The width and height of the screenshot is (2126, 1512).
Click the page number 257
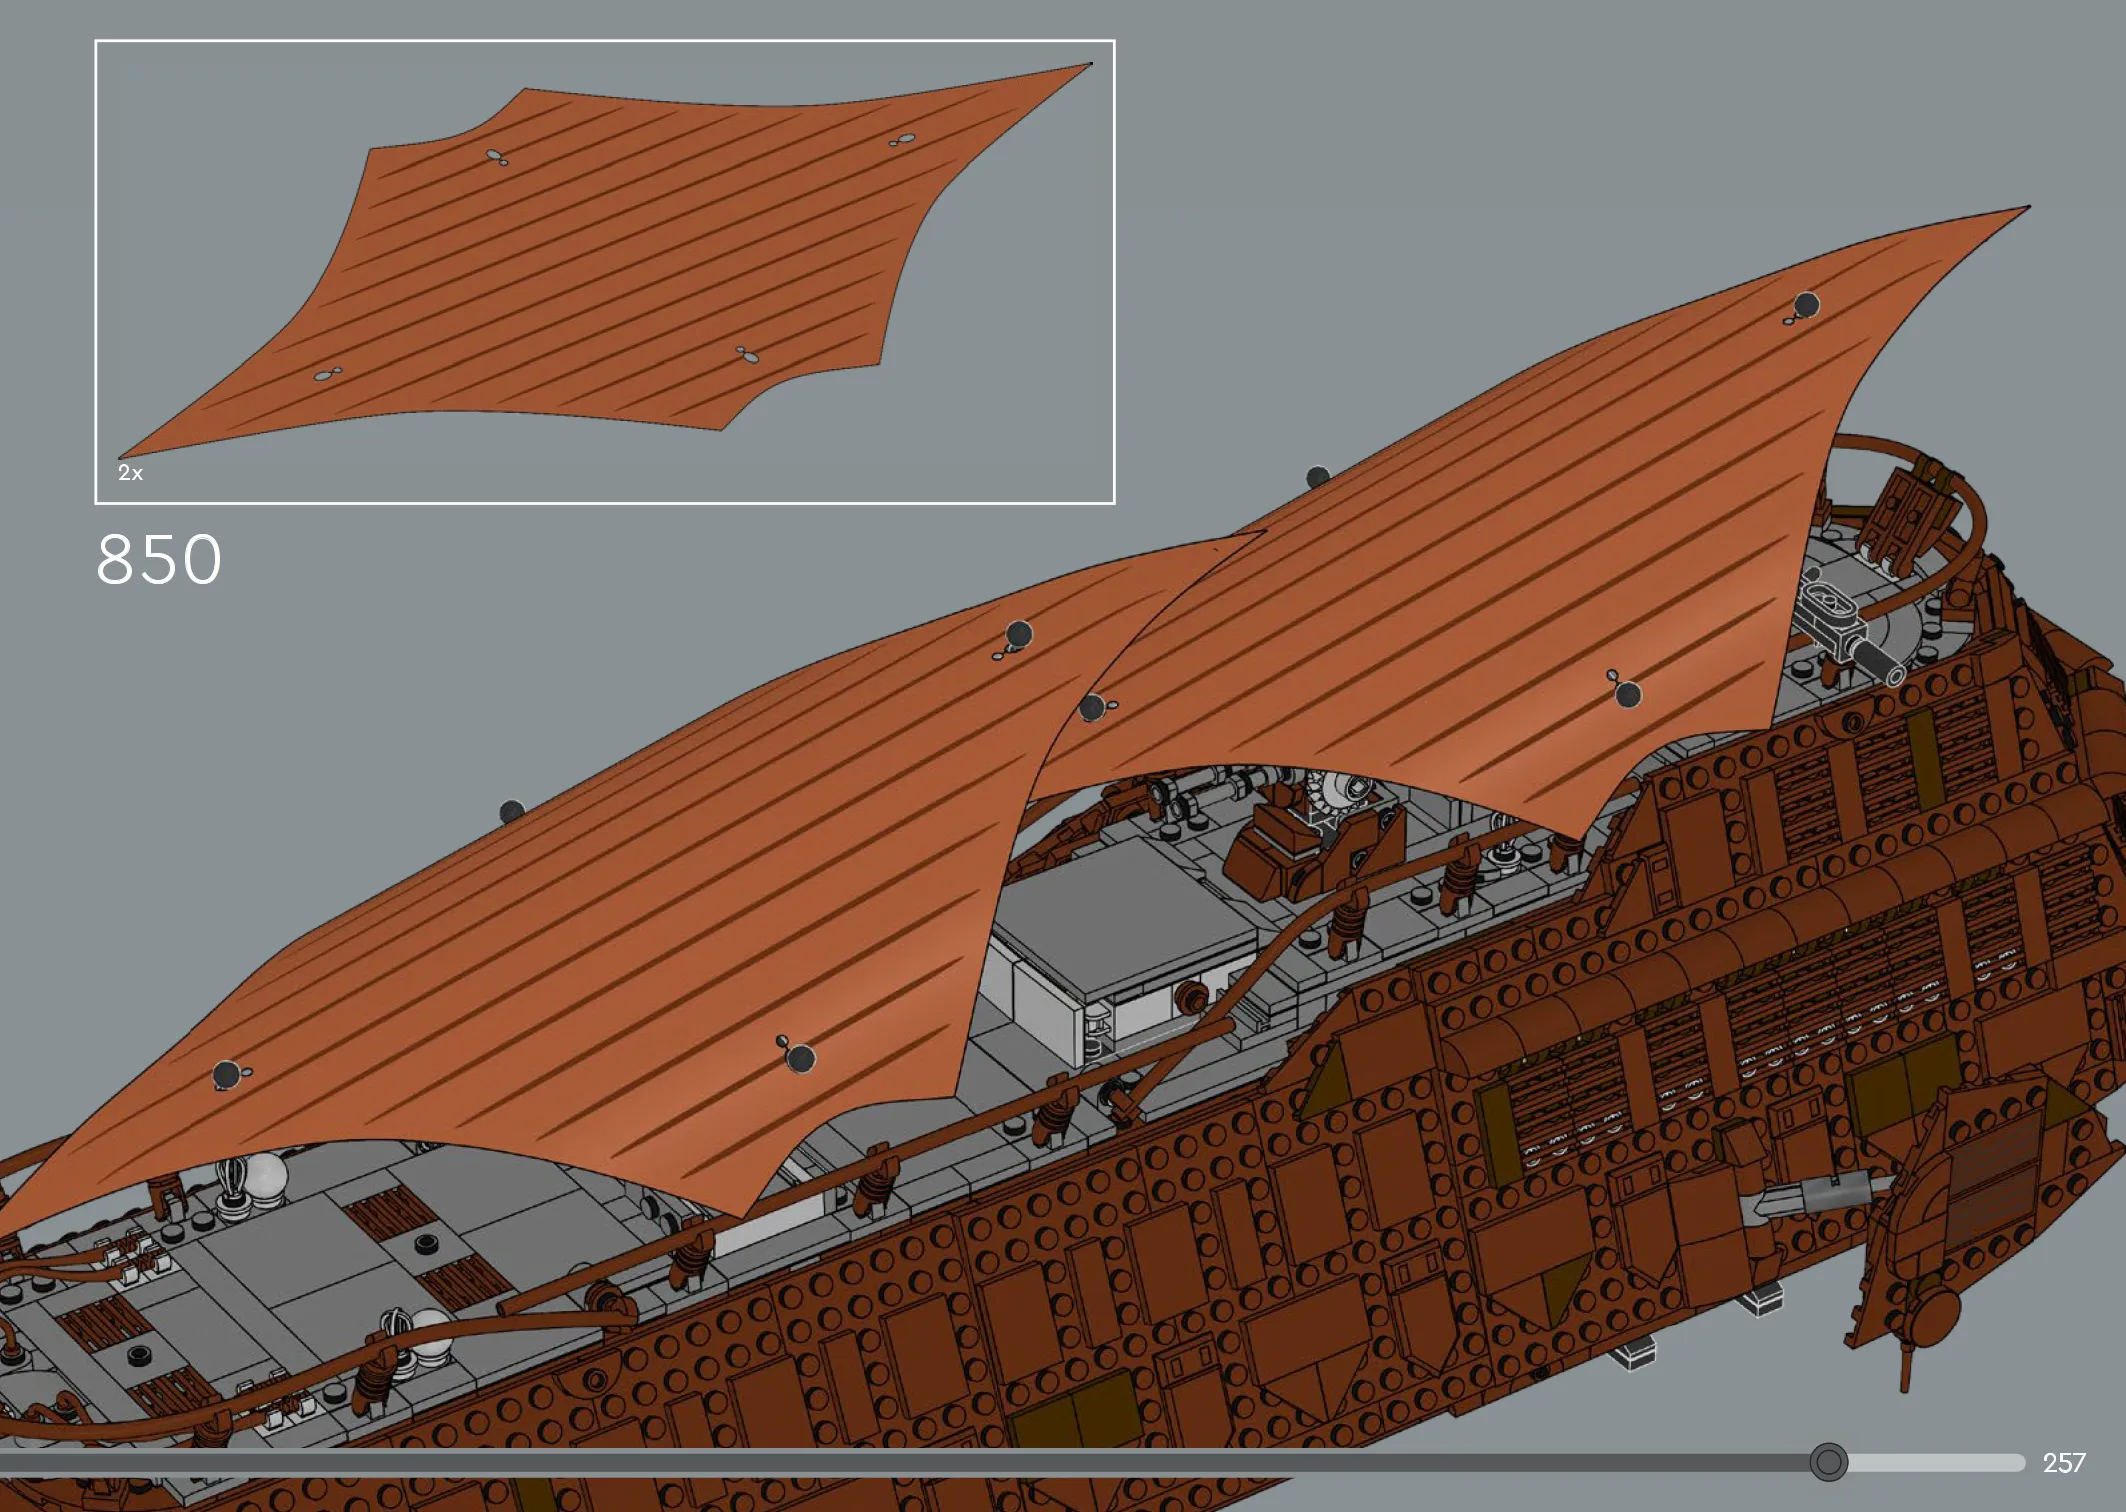point(2063,1463)
